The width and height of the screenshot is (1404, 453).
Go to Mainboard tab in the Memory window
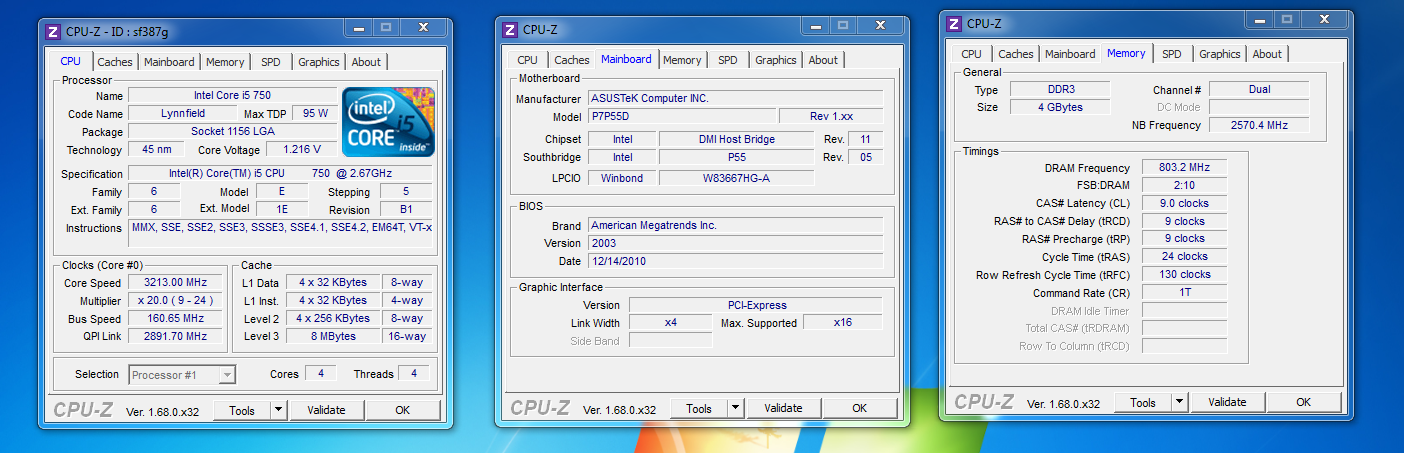pos(1070,54)
